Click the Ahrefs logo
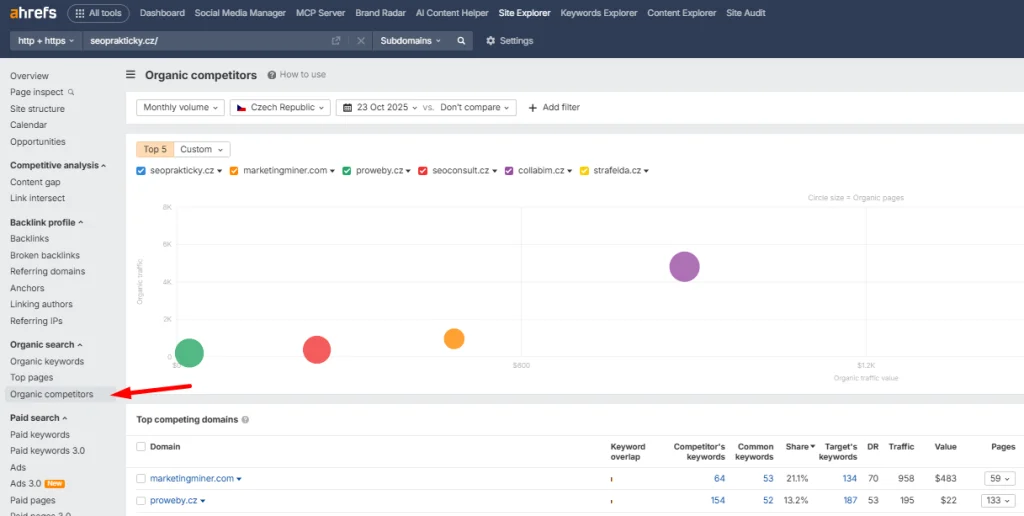This screenshot has width=1024, height=516. pos(33,13)
